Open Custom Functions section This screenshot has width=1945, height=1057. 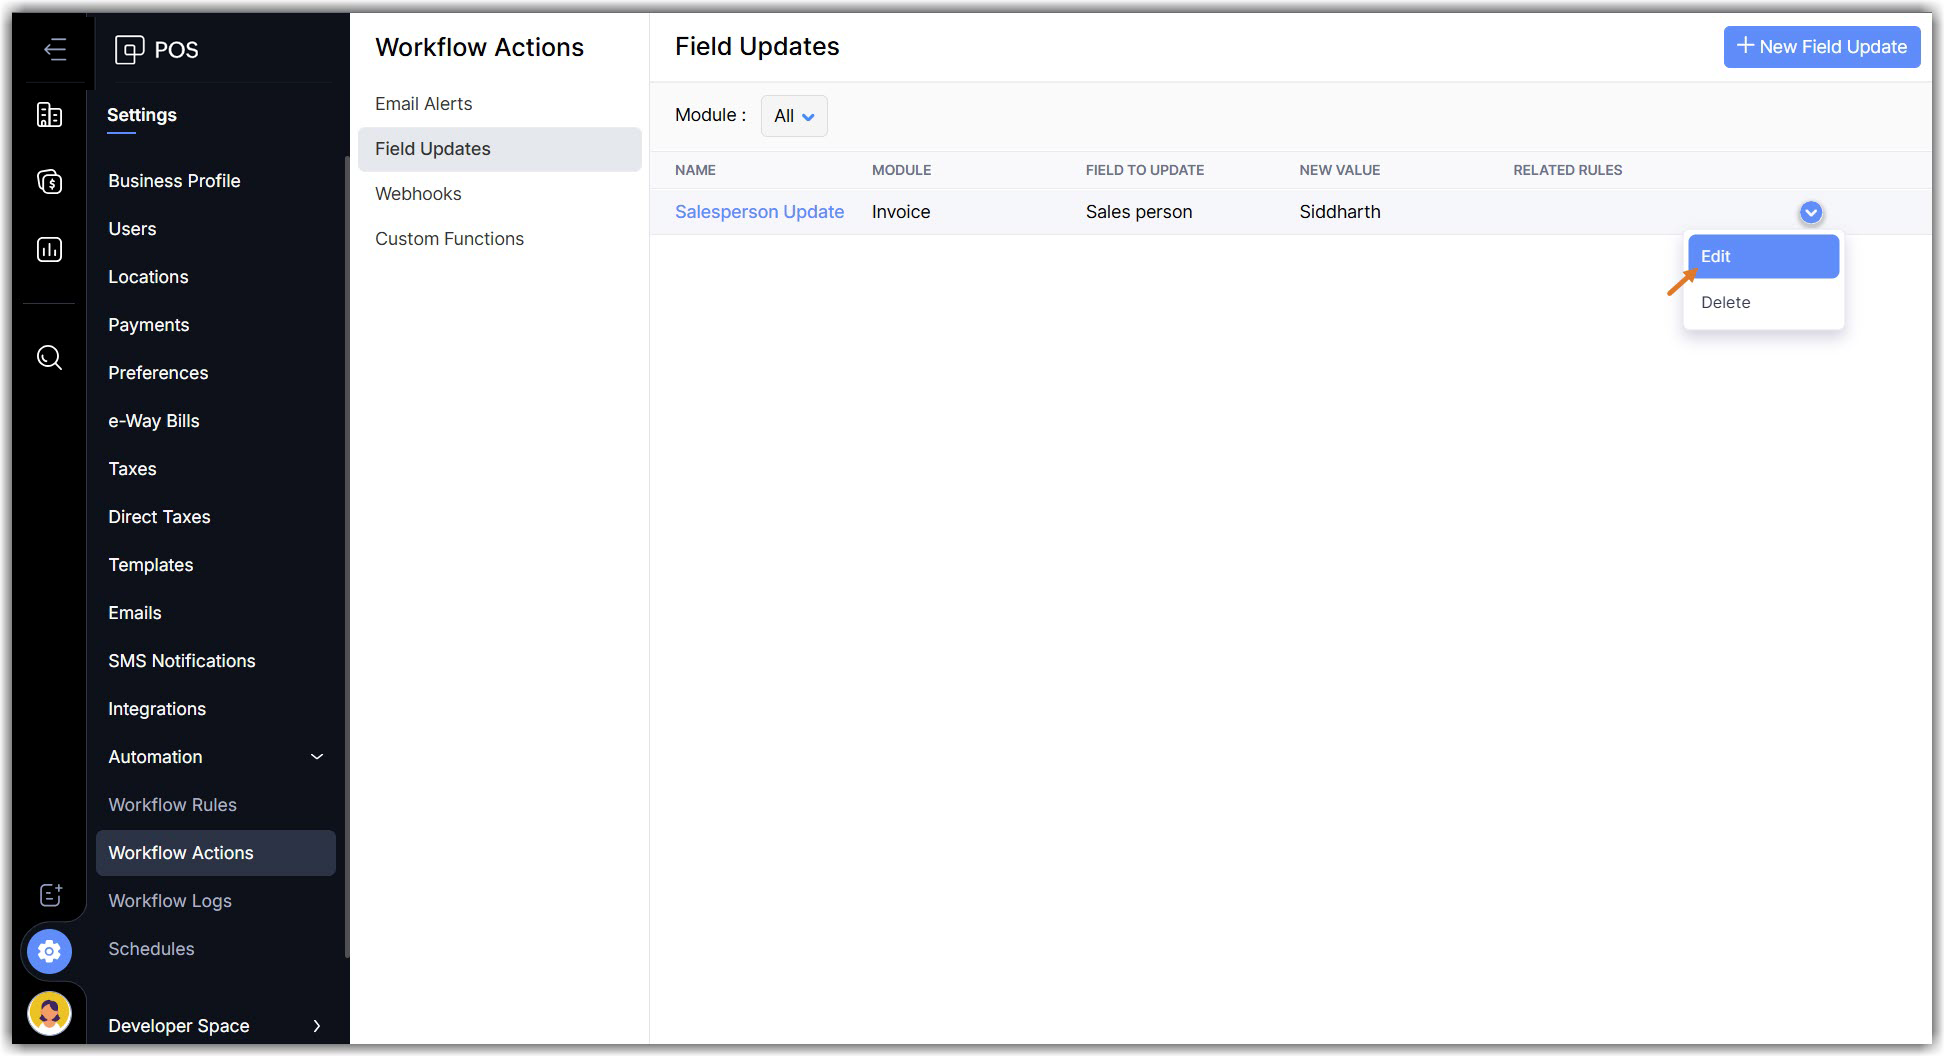coord(449,239)
